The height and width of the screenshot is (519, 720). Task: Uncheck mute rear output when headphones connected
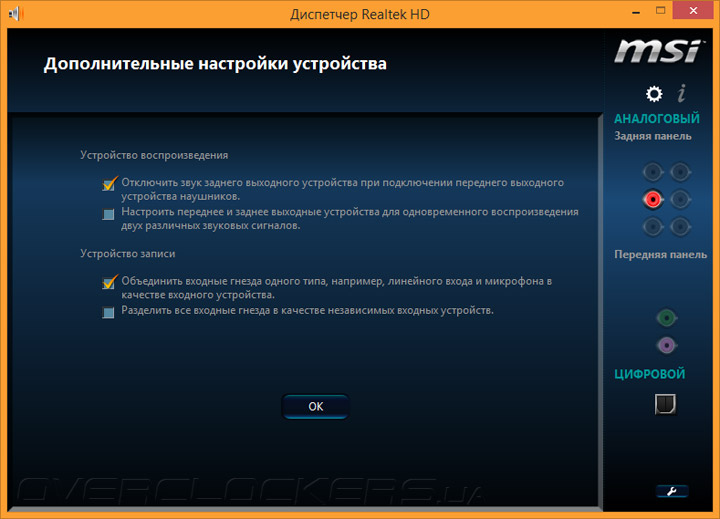[109, 184]
